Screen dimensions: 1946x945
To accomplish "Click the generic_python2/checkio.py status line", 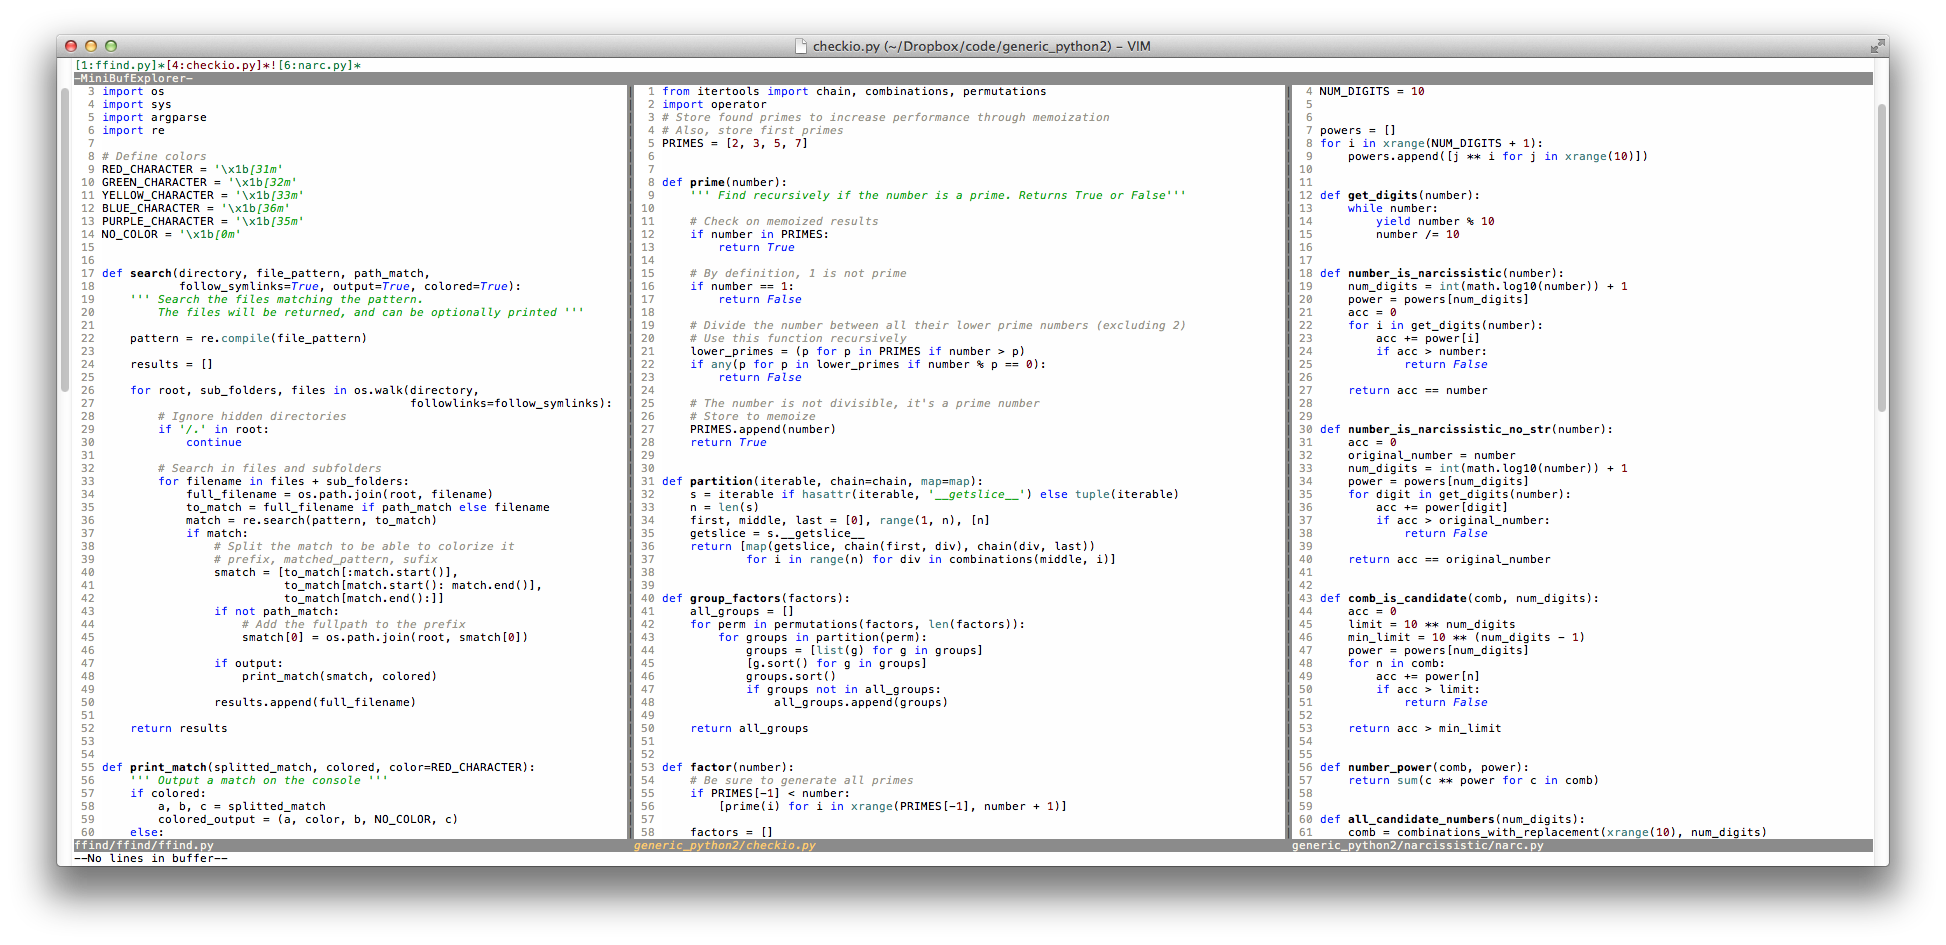I will click(725, 846).
